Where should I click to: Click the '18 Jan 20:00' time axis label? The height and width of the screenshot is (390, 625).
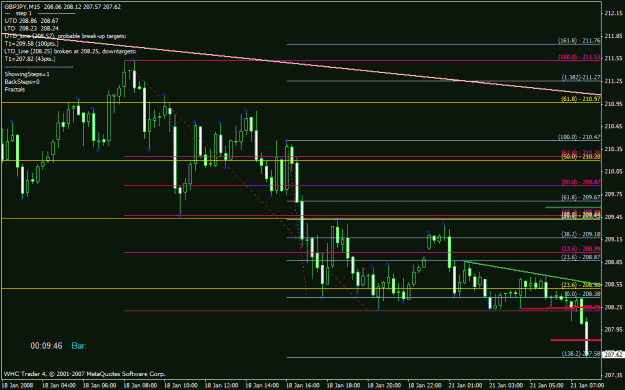(384, 385)
